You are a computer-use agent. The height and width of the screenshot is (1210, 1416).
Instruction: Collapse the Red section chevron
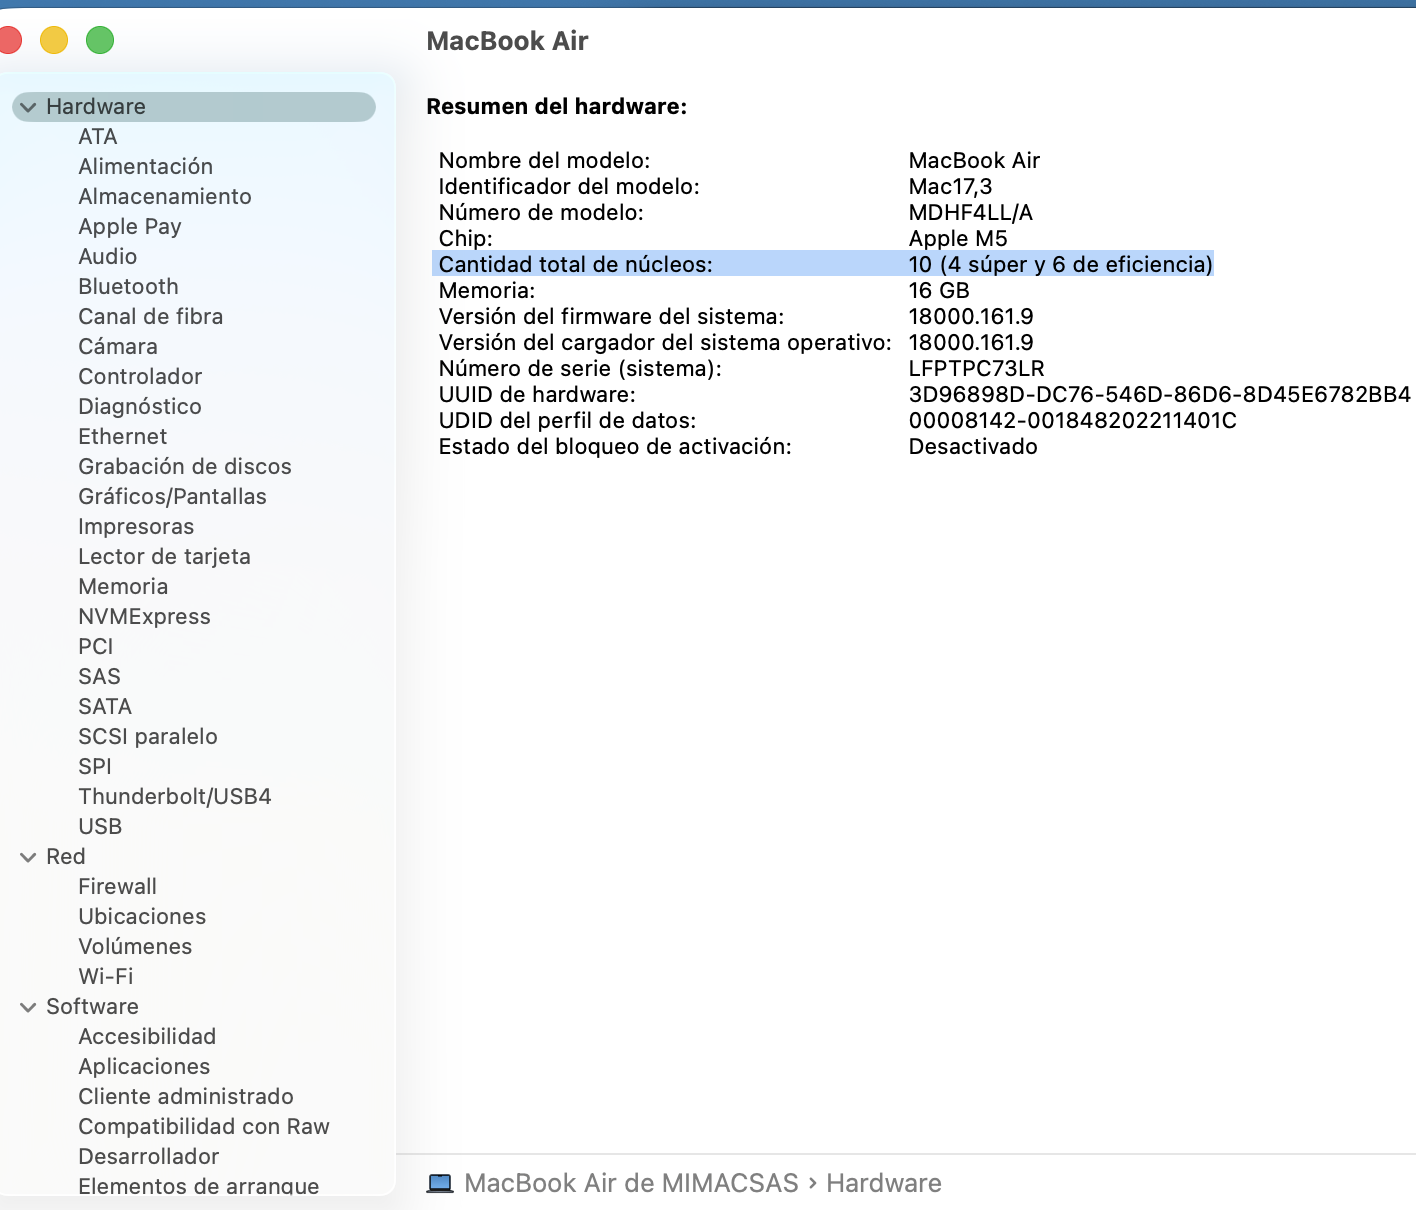coord(28,857)
